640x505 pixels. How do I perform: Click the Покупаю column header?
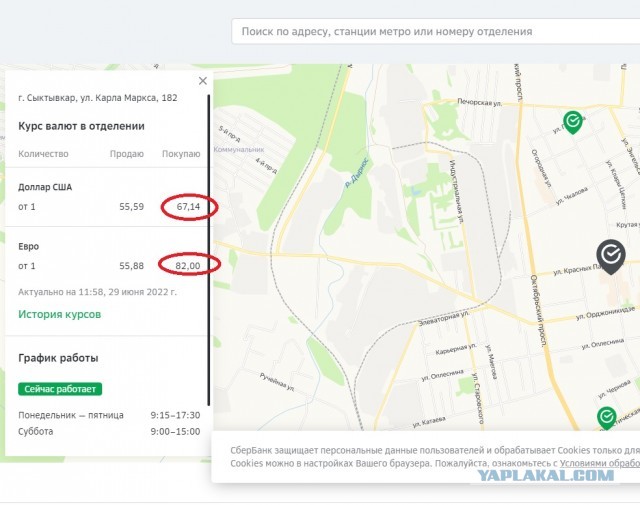tap(181, 154)
